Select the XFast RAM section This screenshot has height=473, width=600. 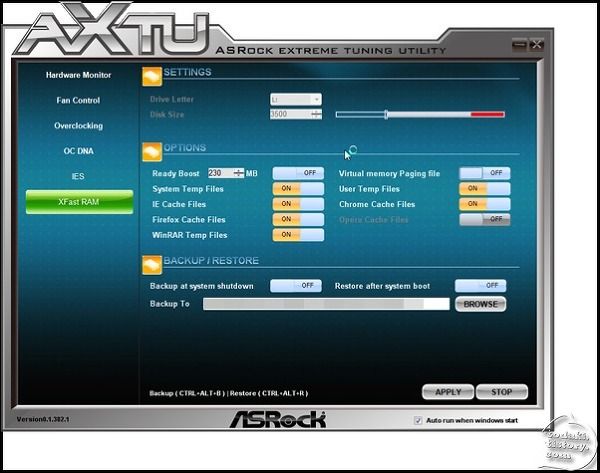point(80,202)
